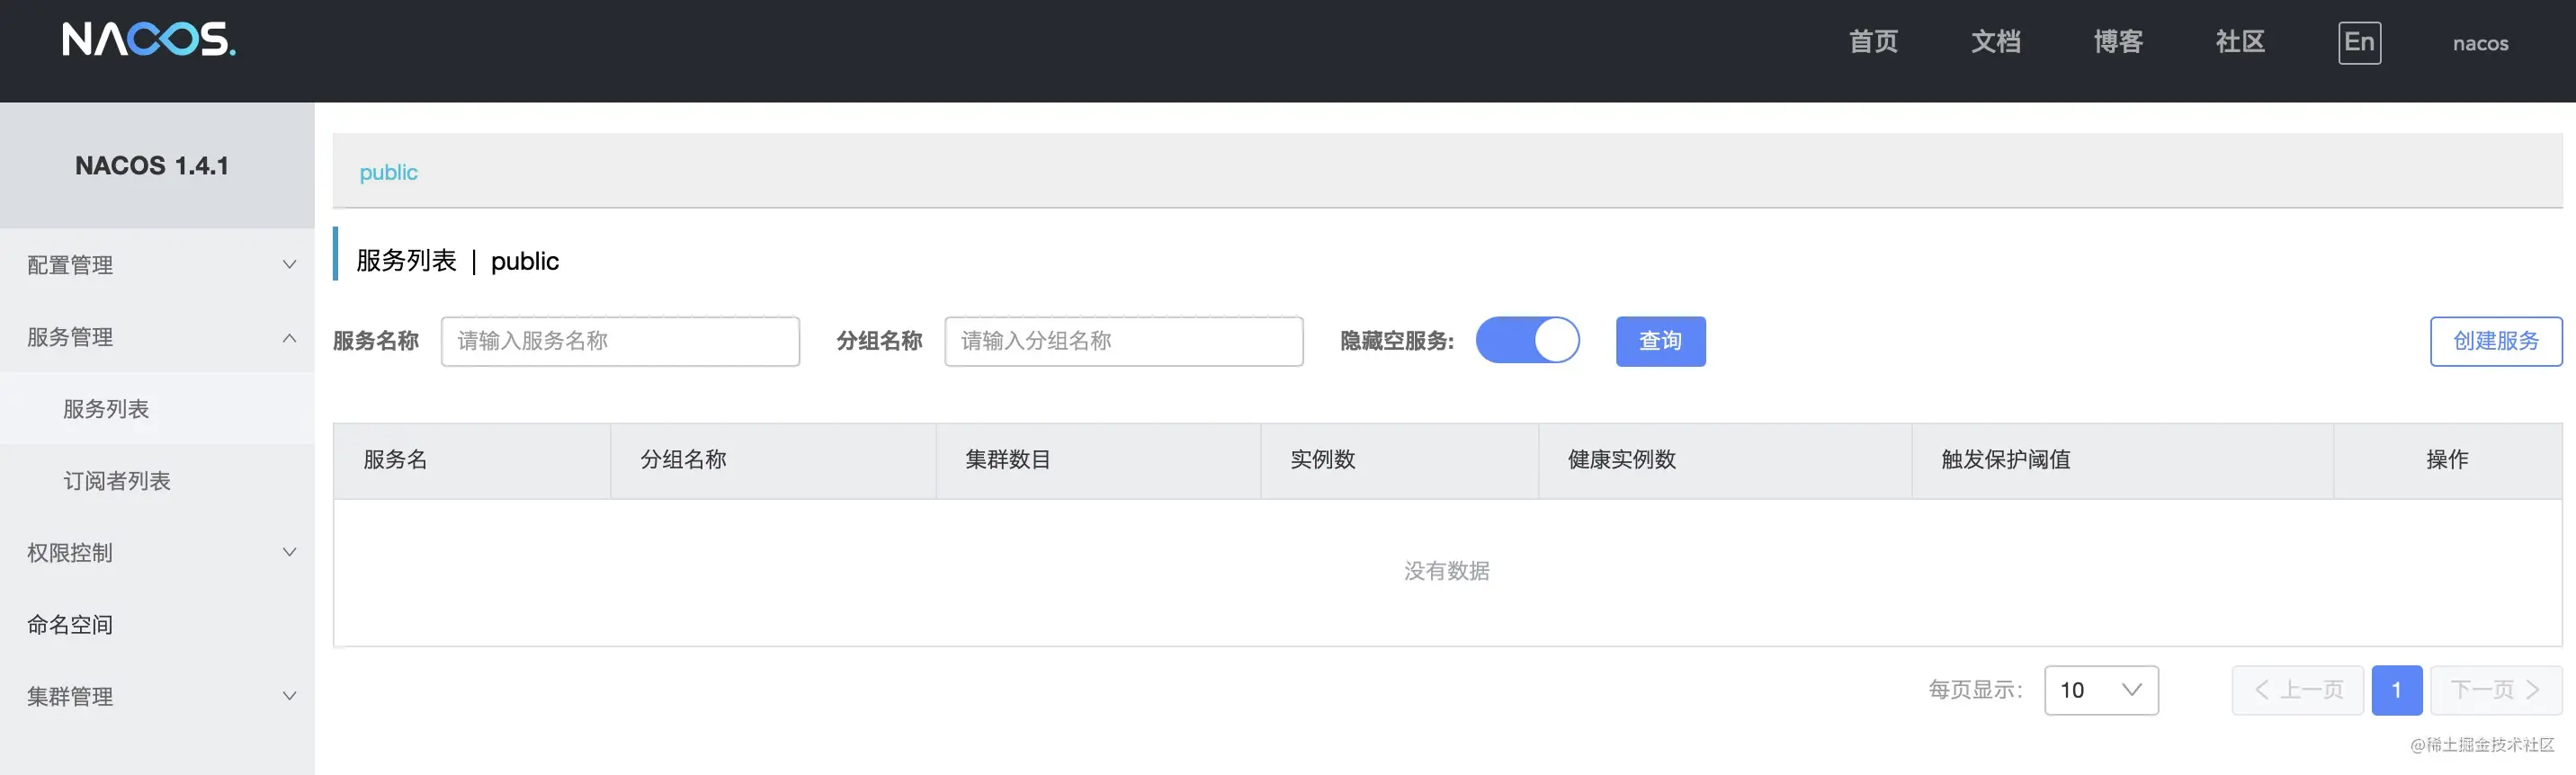Click the 服务名 column header

click(472, 460)
